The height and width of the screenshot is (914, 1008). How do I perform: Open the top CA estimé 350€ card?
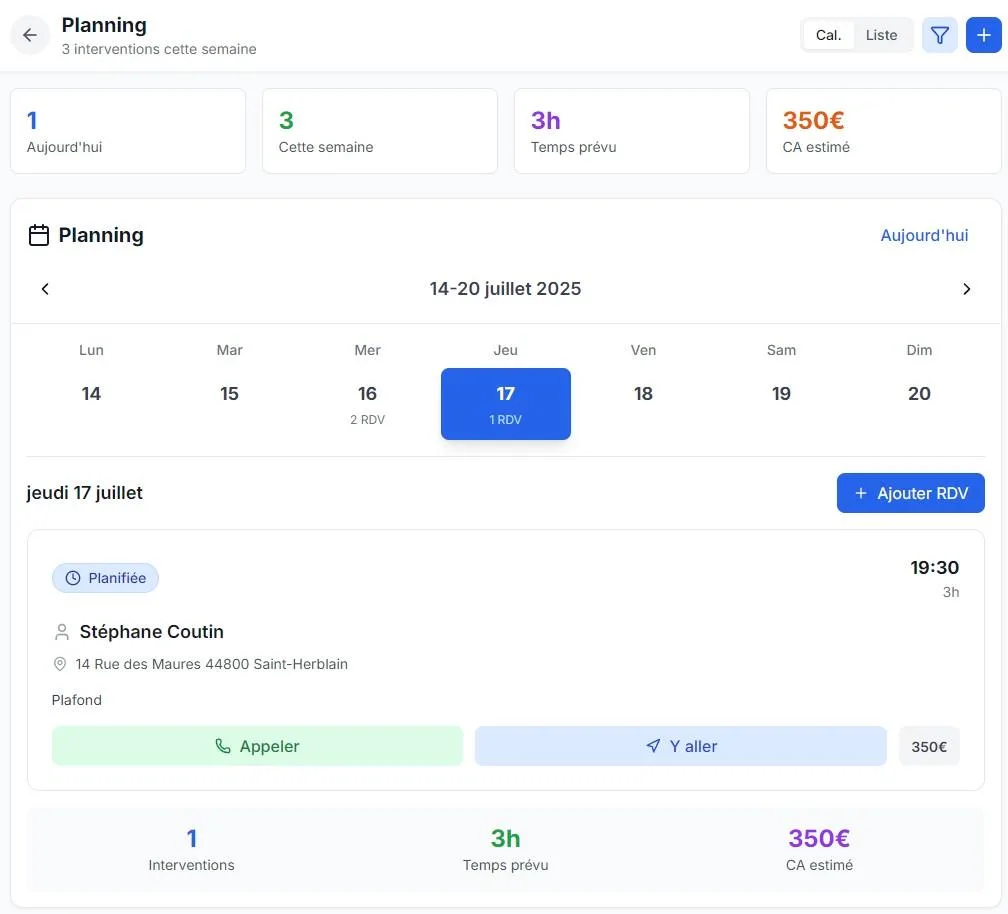tap(884, 131)
